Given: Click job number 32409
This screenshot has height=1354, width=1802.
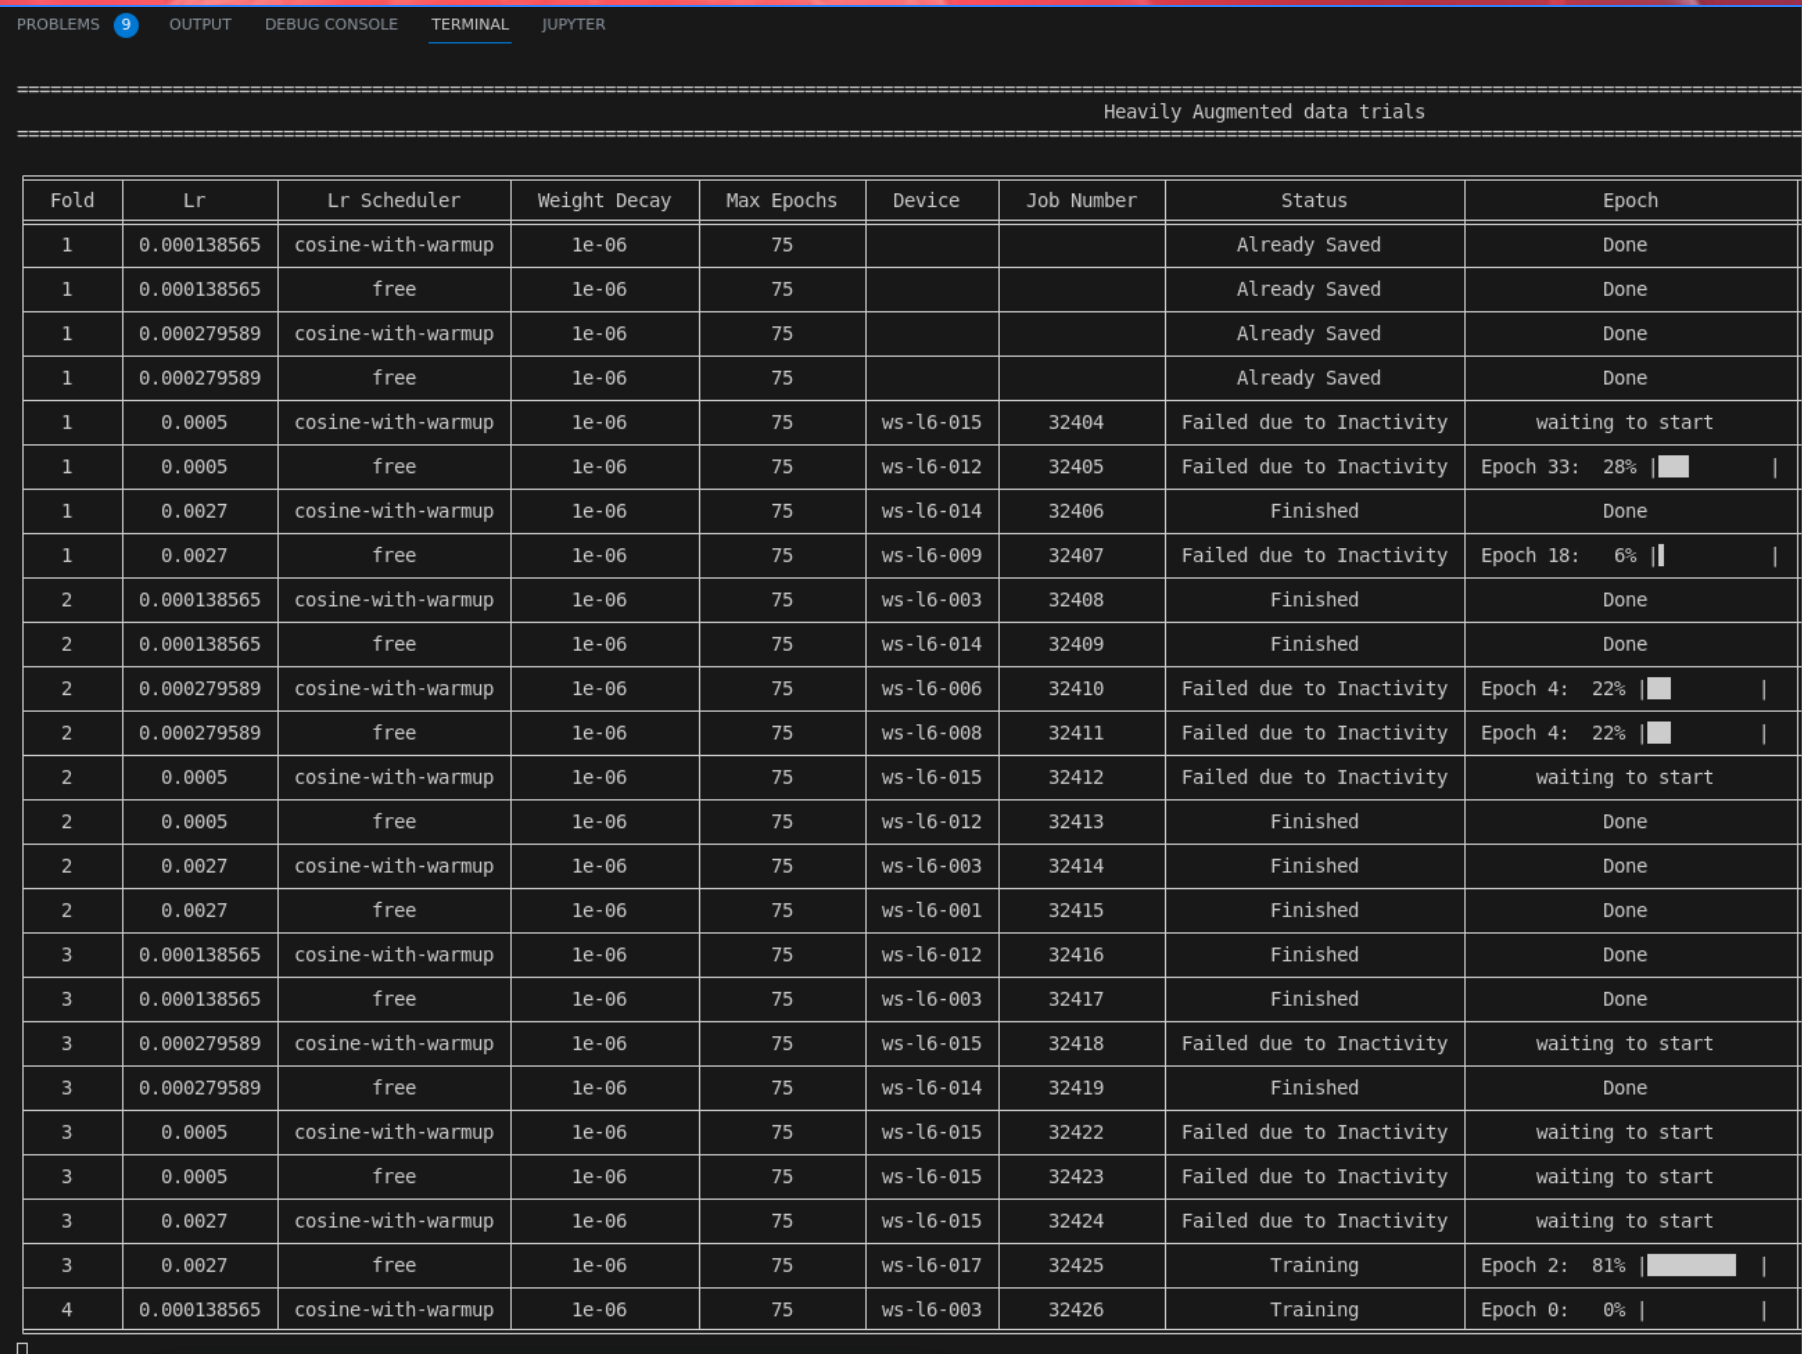Looking at the screenshot, I should [1076, 644].
